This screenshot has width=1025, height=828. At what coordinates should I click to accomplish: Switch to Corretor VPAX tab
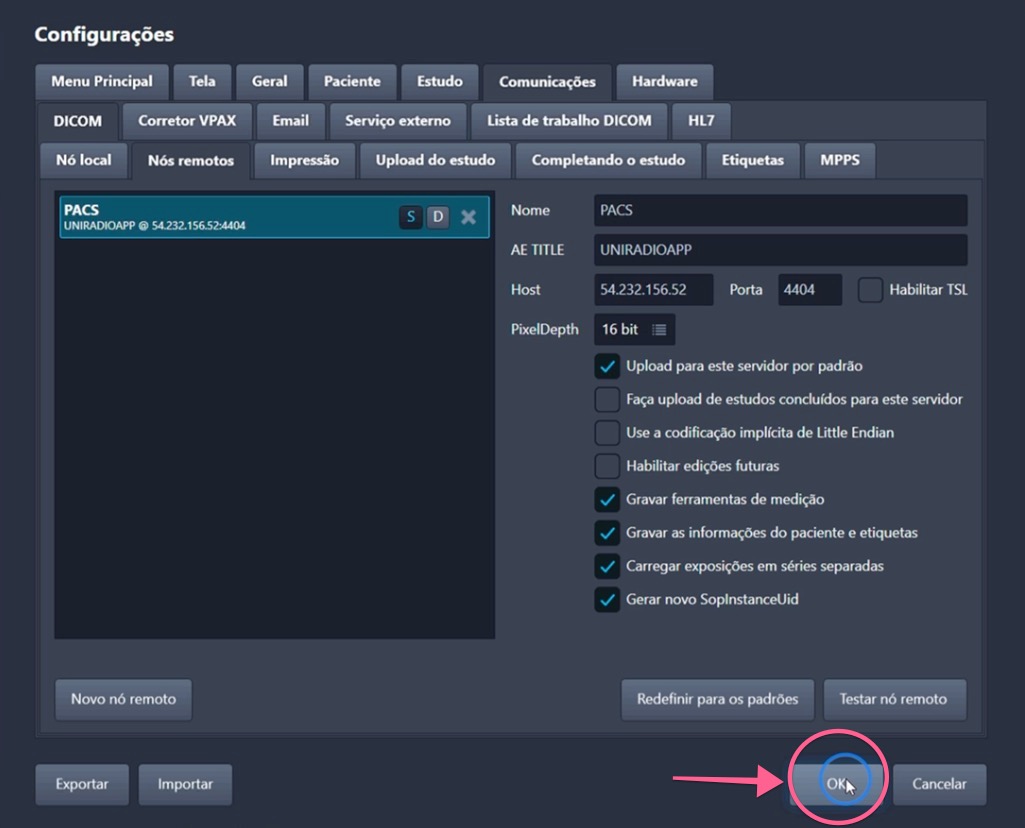[187, 121]
